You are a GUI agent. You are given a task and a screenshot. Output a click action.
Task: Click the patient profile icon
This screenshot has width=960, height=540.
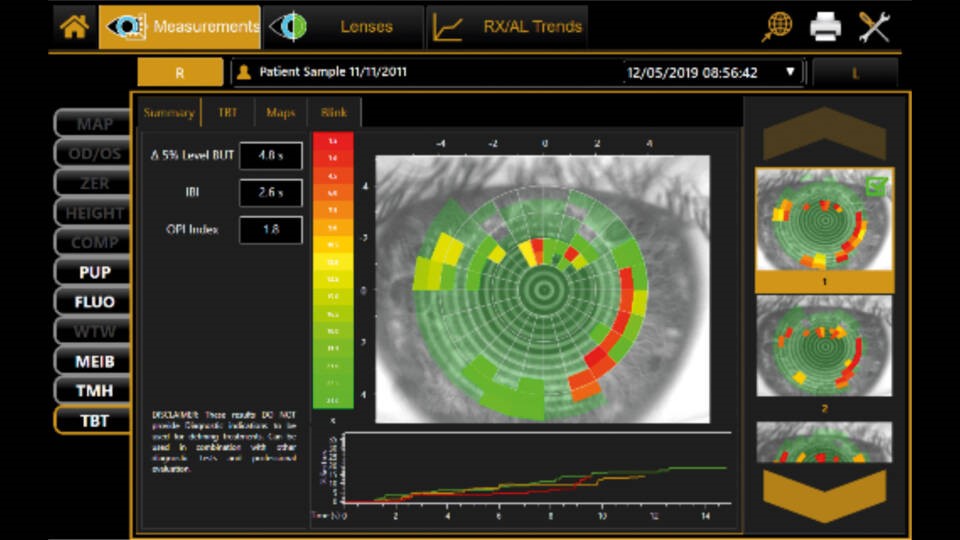pyautogui.click(x=243, y=72)
